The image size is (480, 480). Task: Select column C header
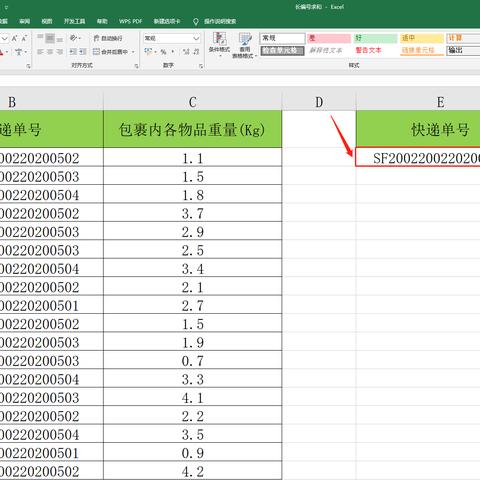coord(193,102)
